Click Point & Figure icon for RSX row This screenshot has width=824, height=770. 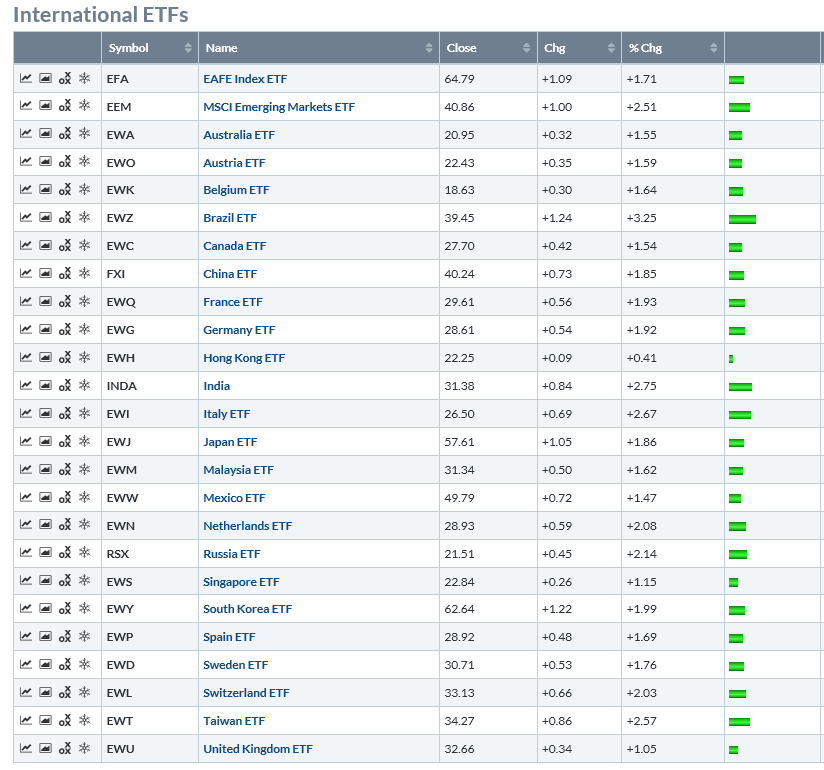point(65,553)
